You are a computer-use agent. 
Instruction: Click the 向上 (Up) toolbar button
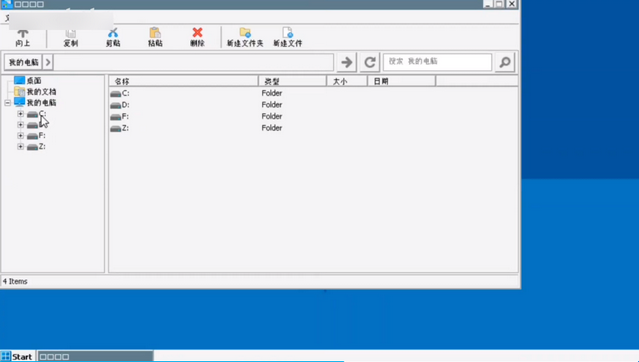pyautogui.click(x=23, y=38)
